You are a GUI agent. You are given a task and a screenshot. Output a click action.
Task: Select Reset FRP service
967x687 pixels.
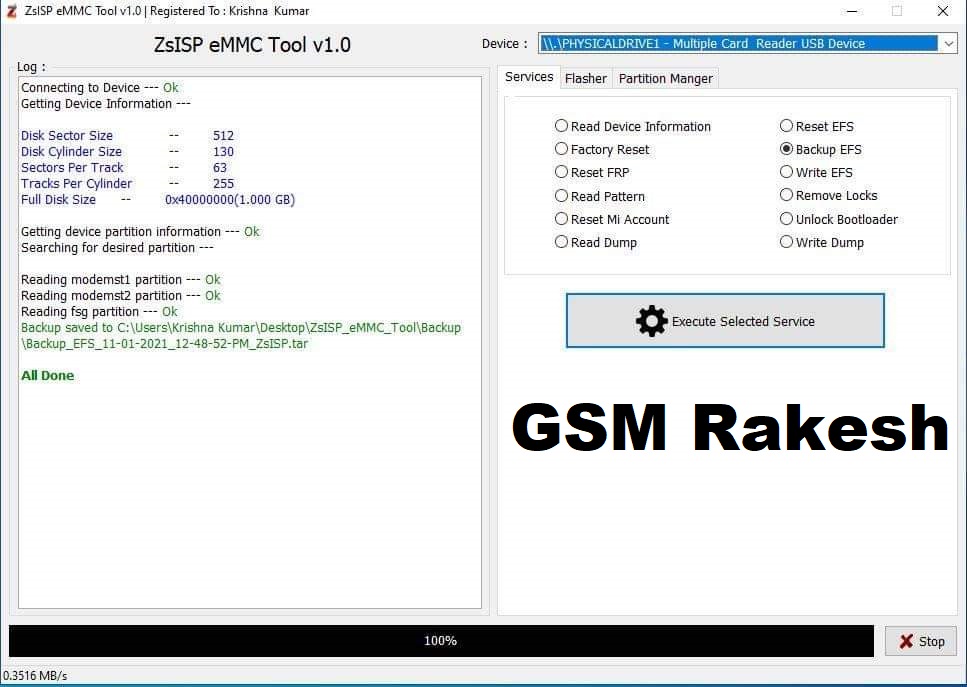click(562, 172)
